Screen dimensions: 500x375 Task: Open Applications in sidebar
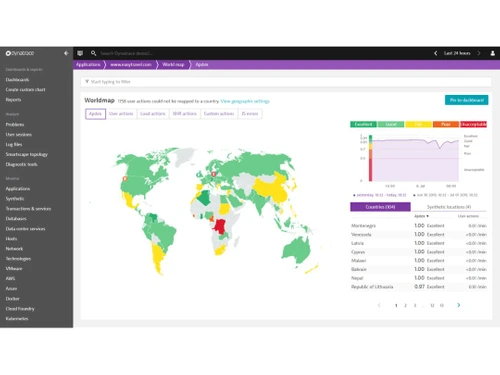pyautogui.click(x=18, y=189)
